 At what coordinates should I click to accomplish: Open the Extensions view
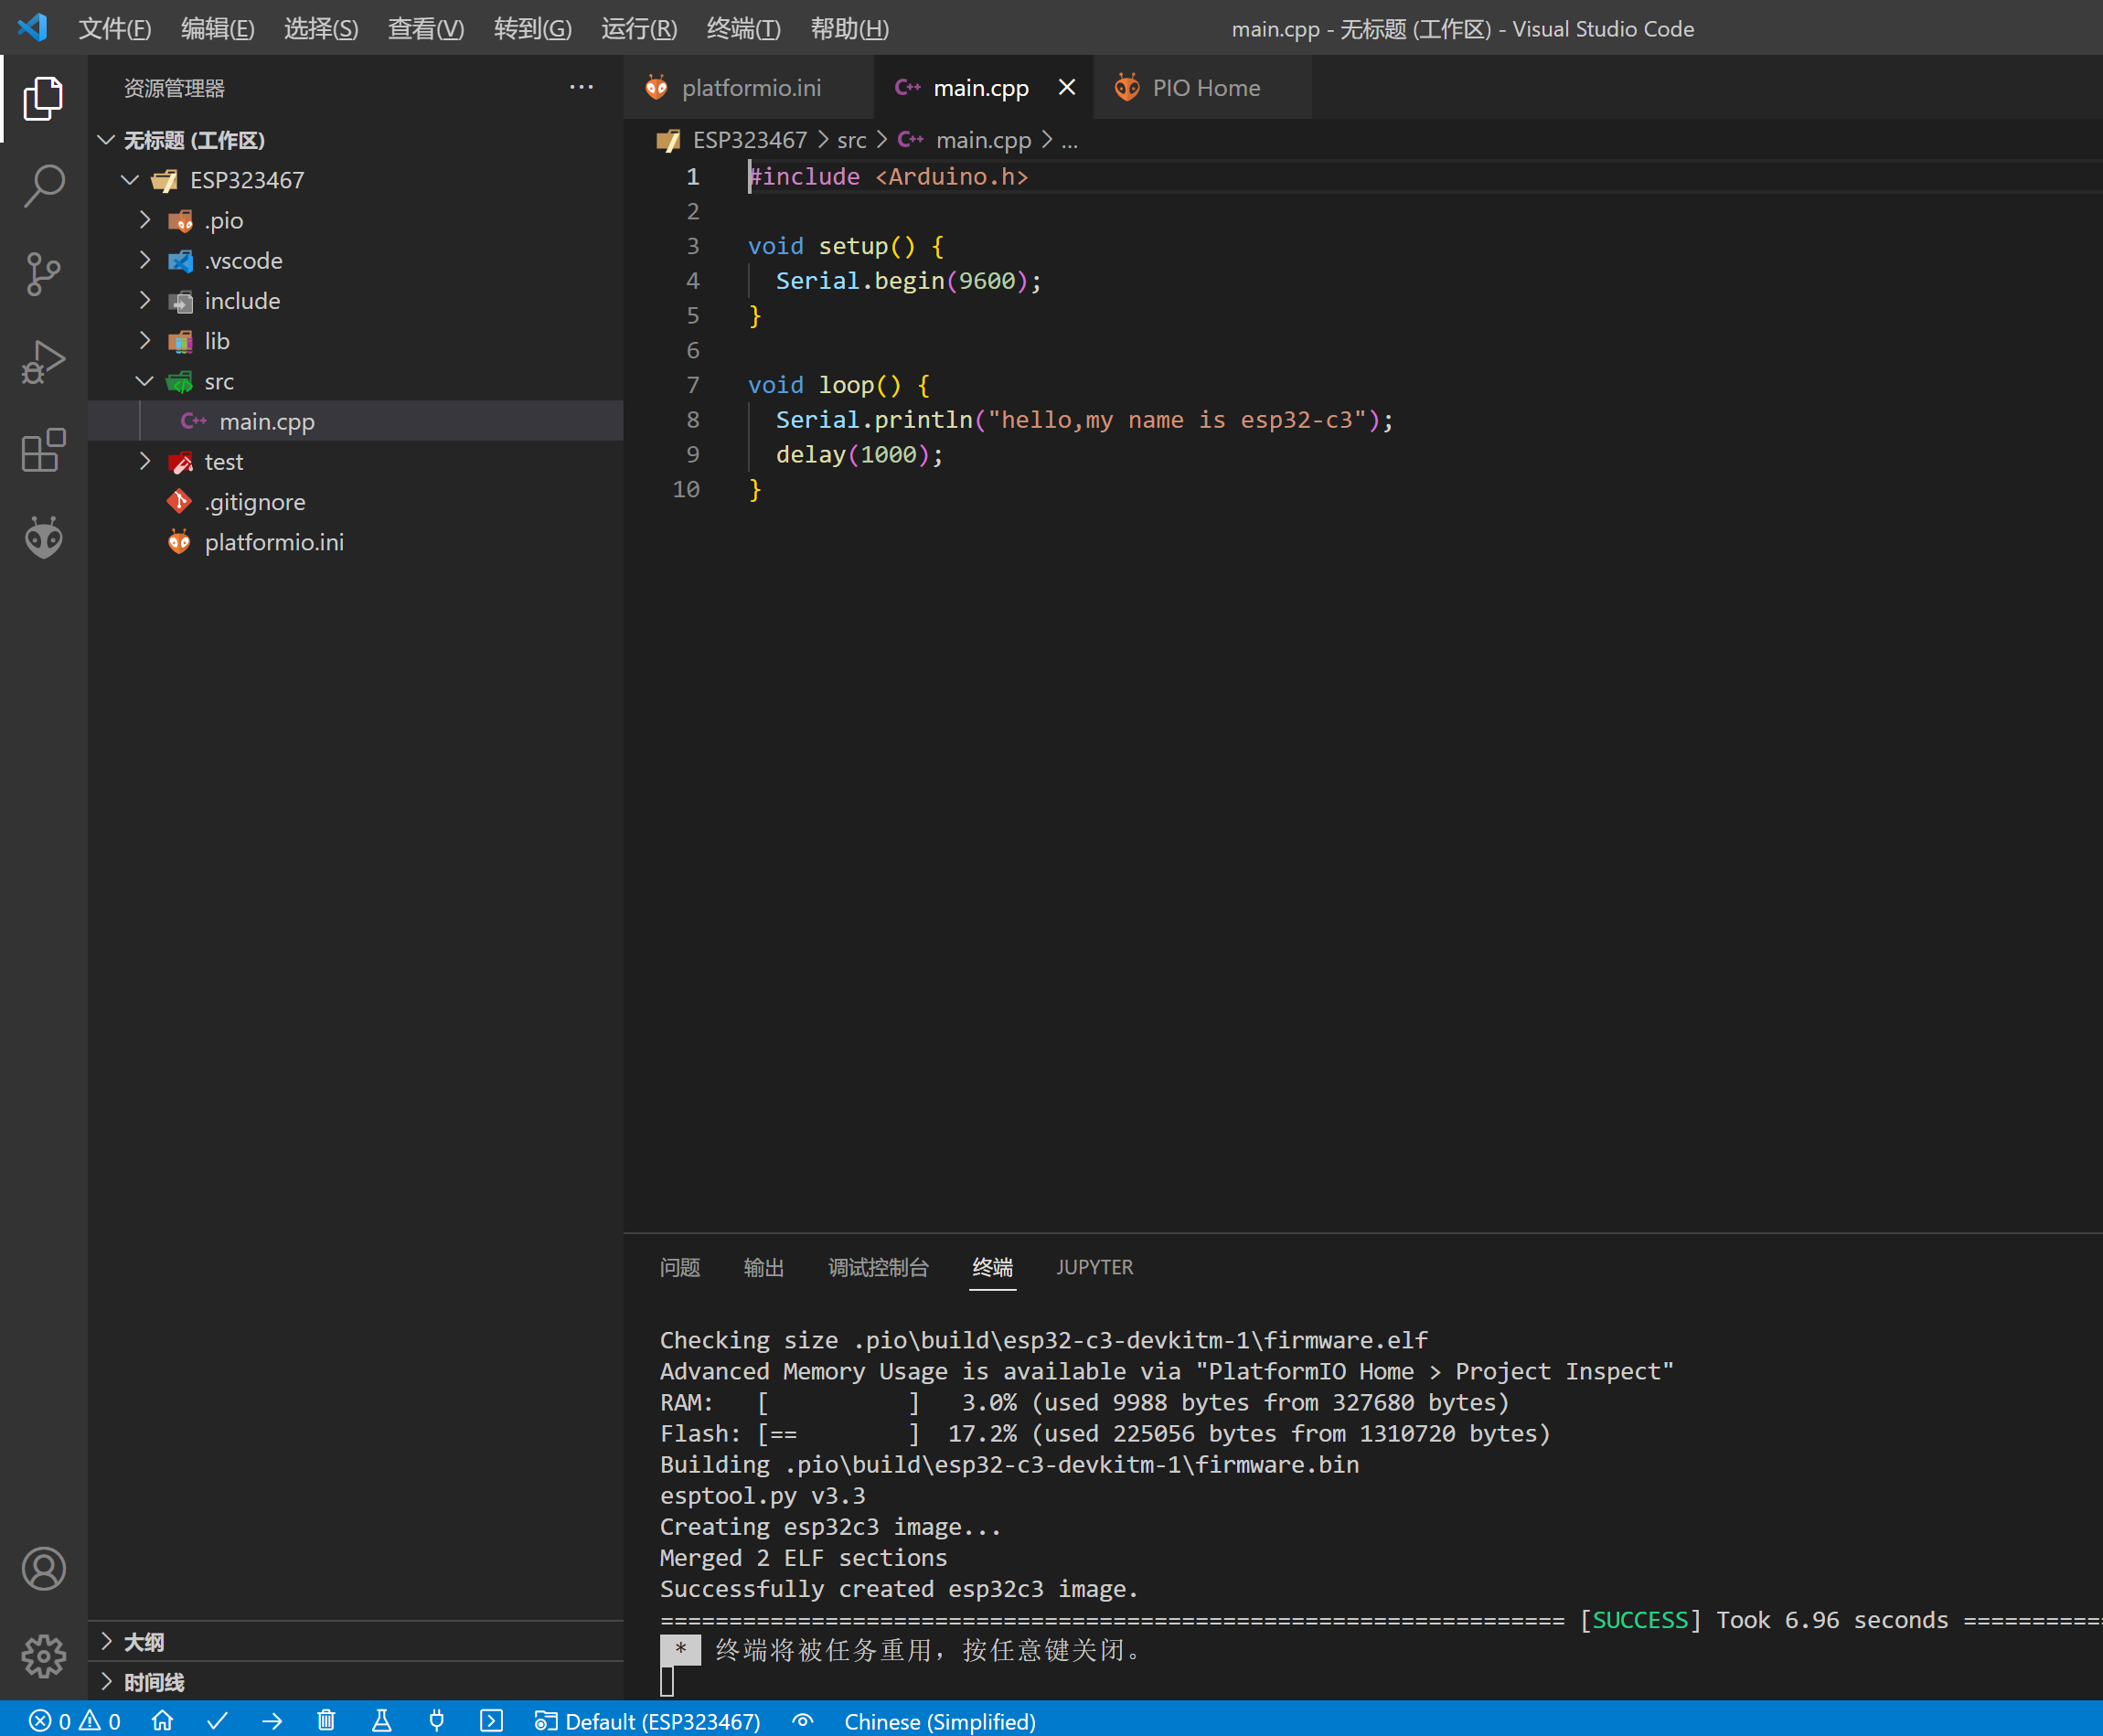coord(43,450)
